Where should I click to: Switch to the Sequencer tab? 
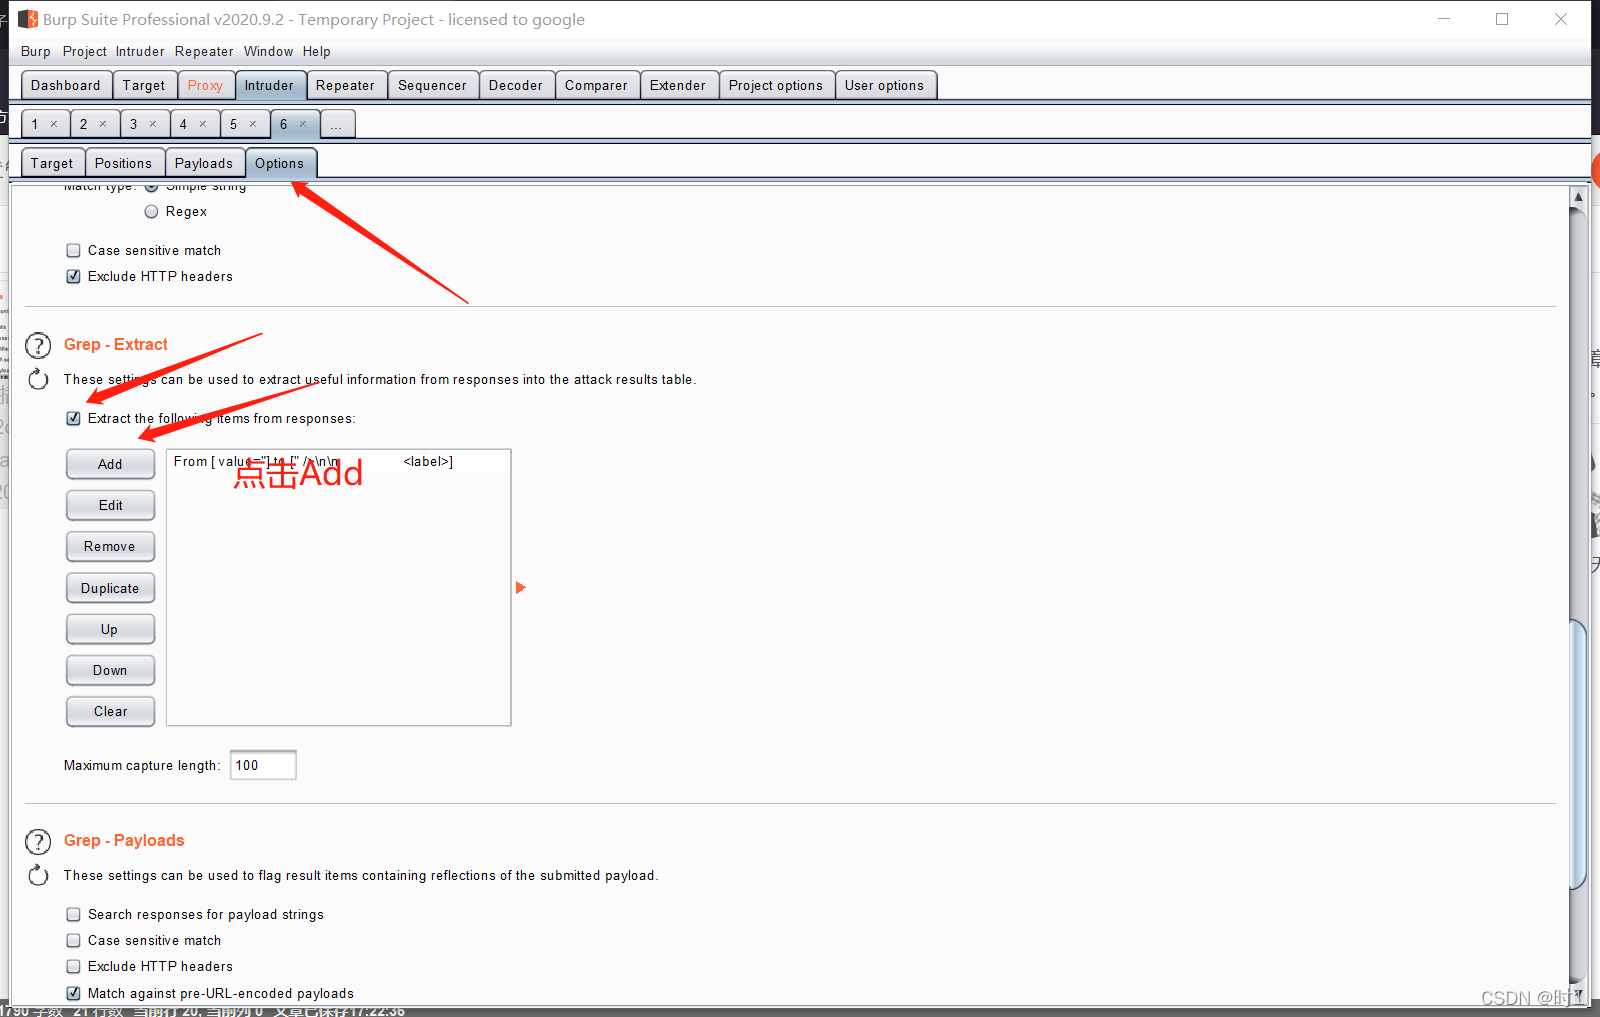433,86
